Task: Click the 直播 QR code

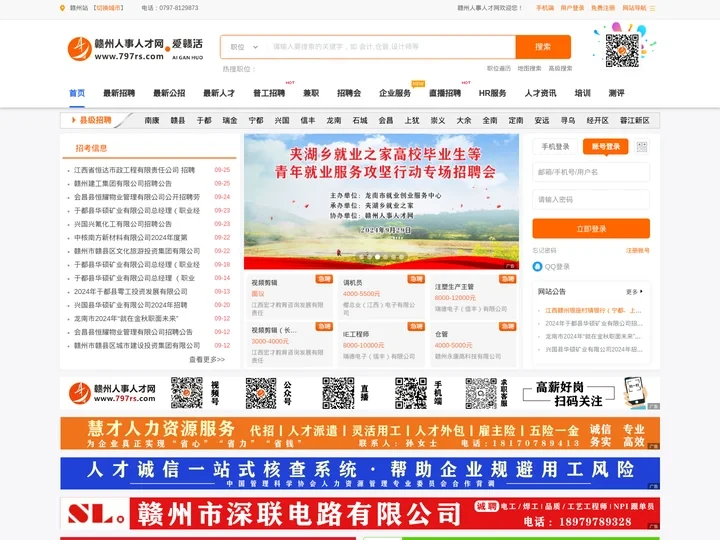Action: (x=338, y=393)
